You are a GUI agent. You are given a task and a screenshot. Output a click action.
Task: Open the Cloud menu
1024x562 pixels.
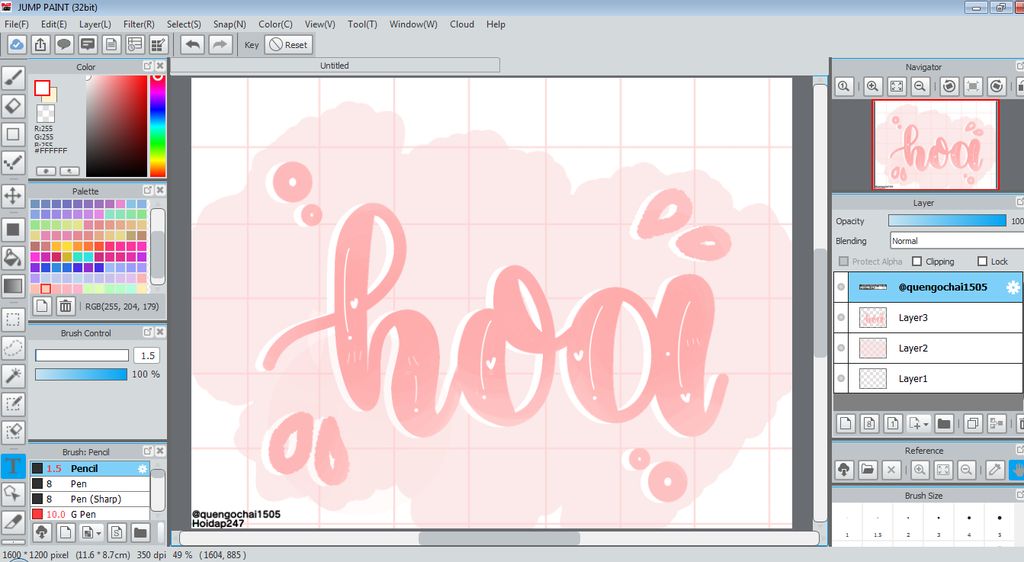point(462,24)
